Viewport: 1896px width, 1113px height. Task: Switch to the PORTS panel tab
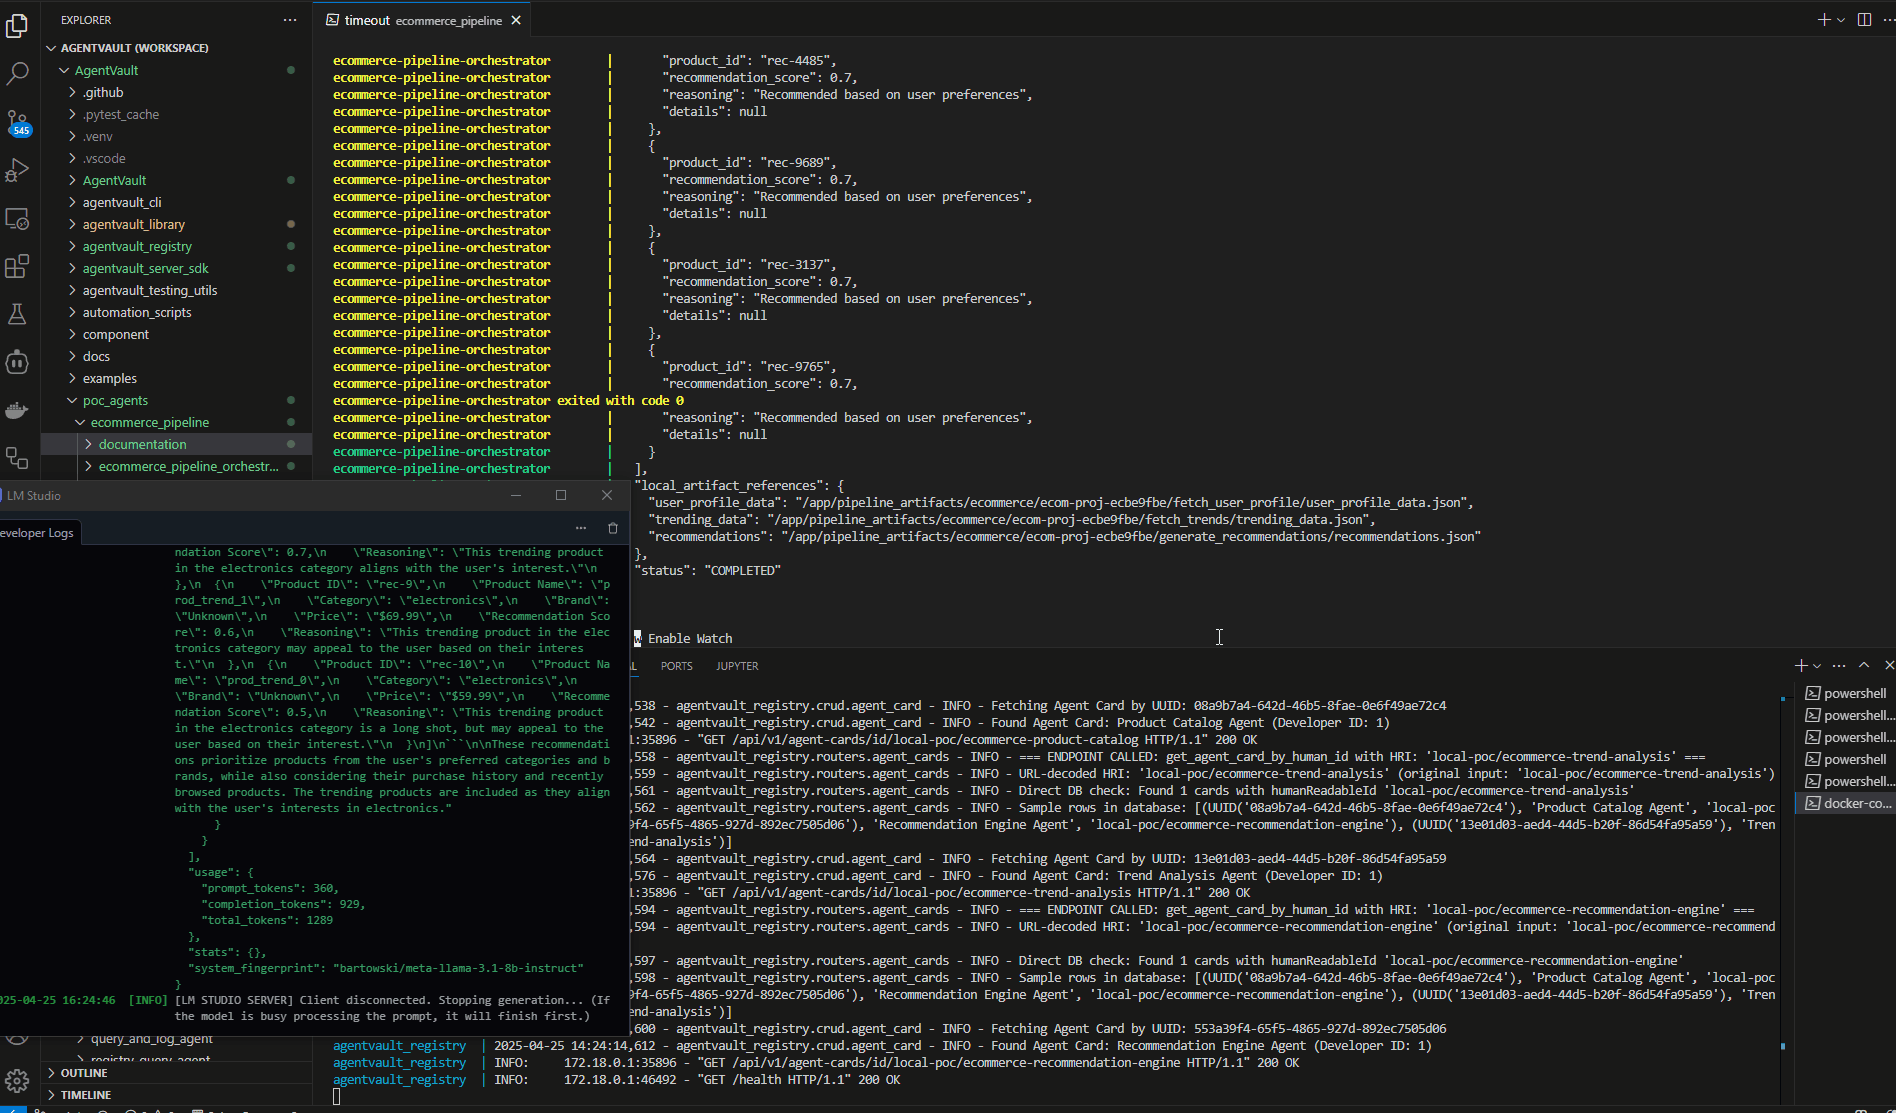[676, 666]
